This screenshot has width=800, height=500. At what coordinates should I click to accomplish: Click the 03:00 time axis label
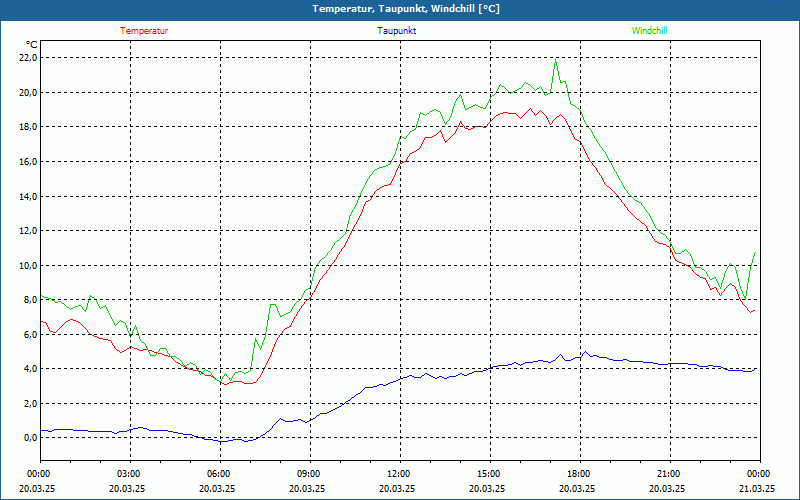130,474
